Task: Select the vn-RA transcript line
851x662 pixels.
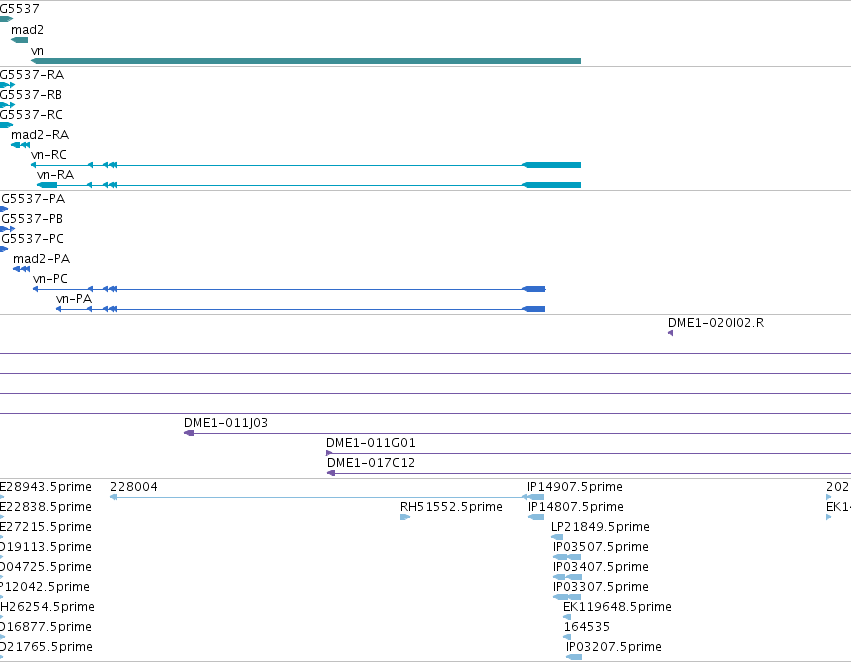Action: tap(309, 185)
